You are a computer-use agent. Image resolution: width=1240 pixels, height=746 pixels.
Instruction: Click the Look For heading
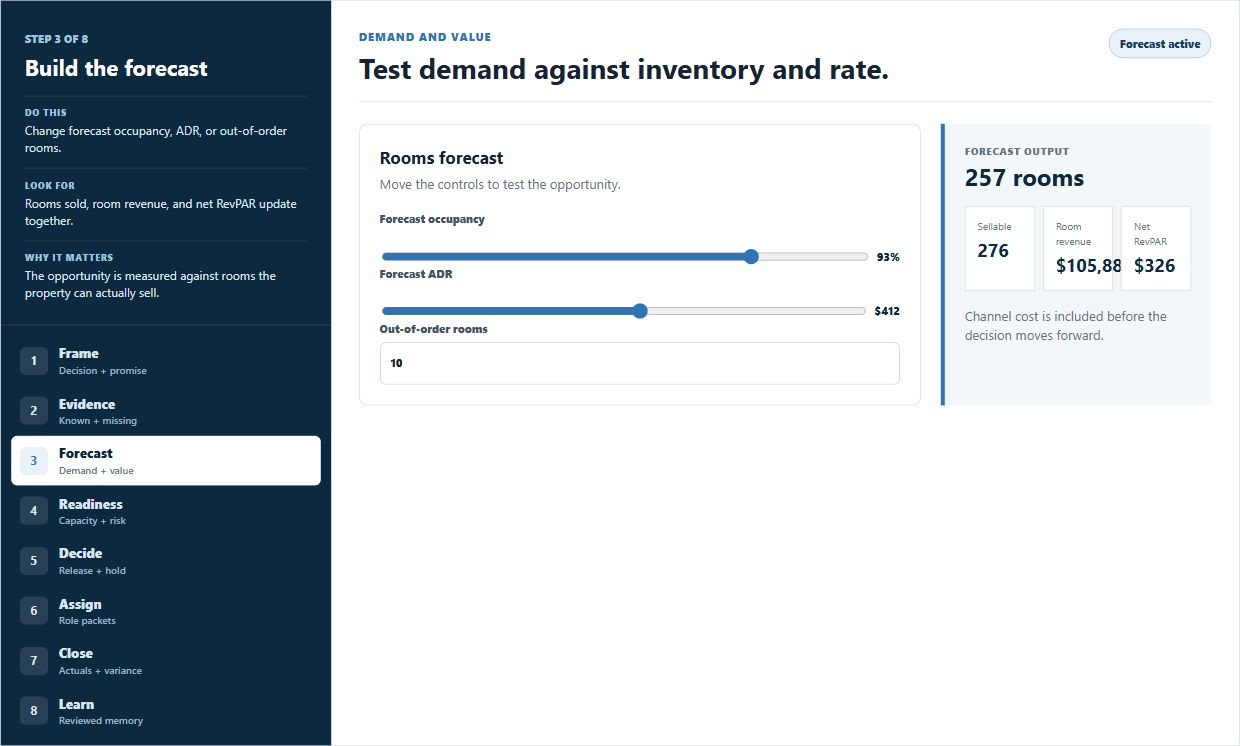tap(50, 185)
